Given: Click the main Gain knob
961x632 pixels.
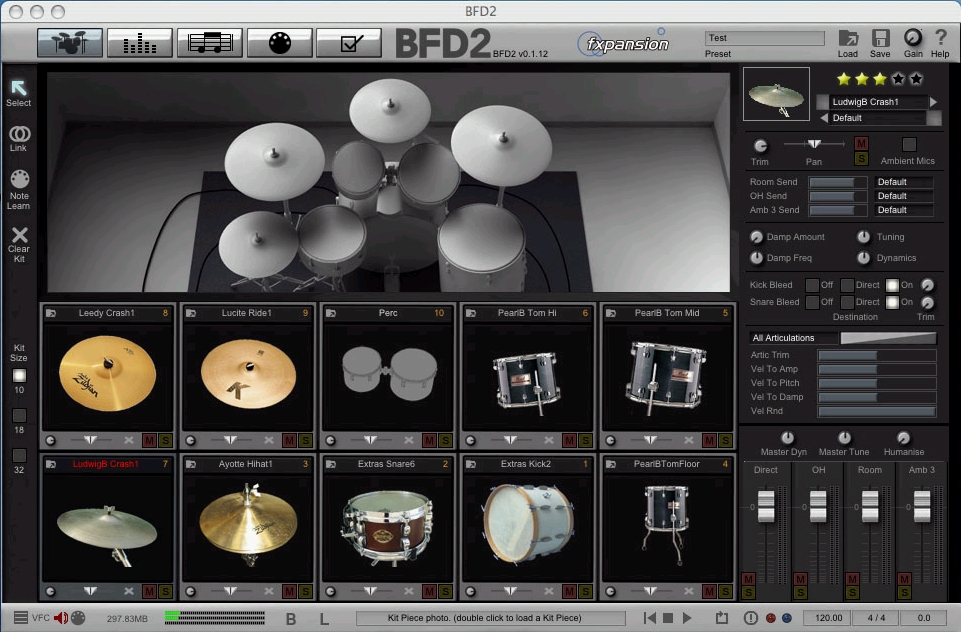Looking at the screenshot, I should coord(913,38).
